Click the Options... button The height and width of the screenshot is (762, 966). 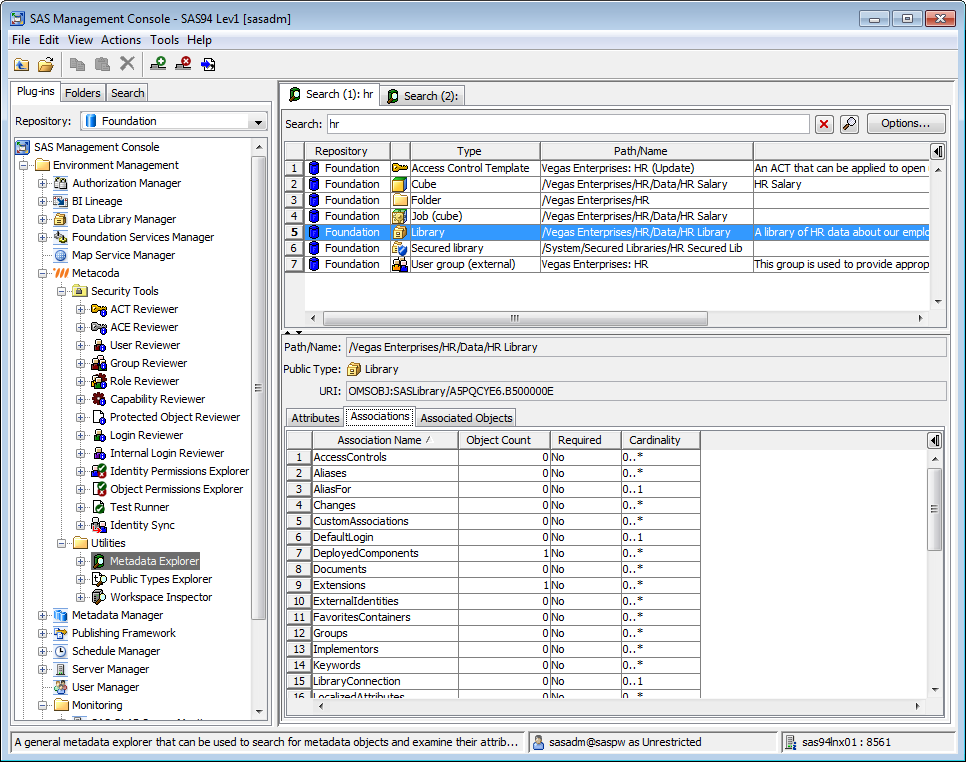click(906, 124)
